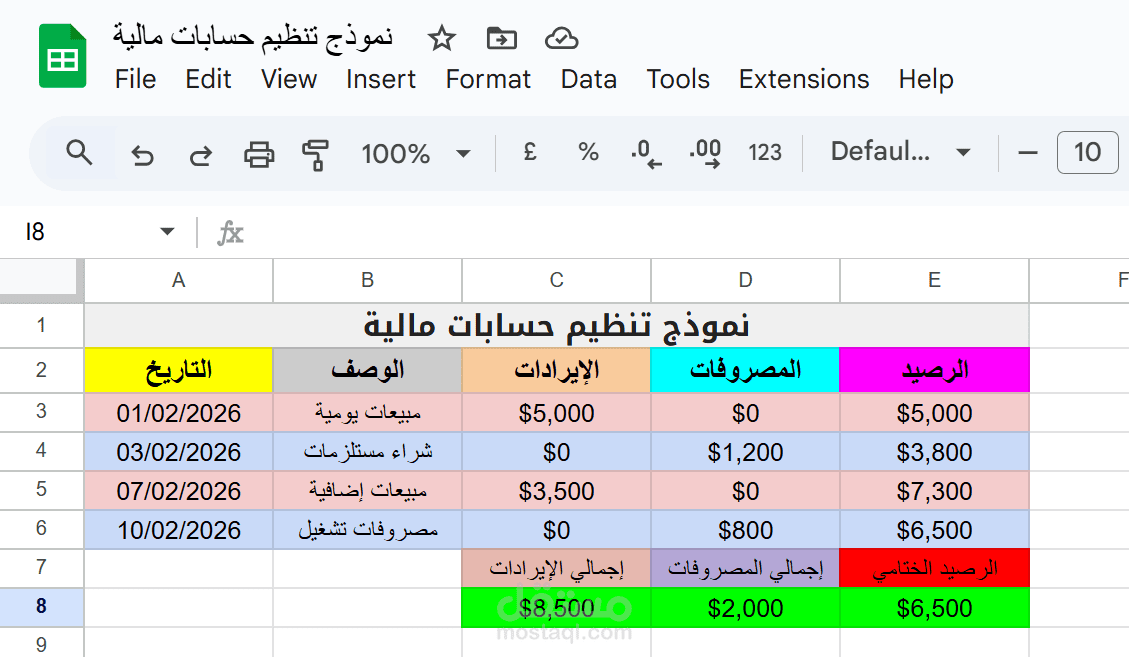
Task: Click the Insert menu item
Action: click(381, 79)
